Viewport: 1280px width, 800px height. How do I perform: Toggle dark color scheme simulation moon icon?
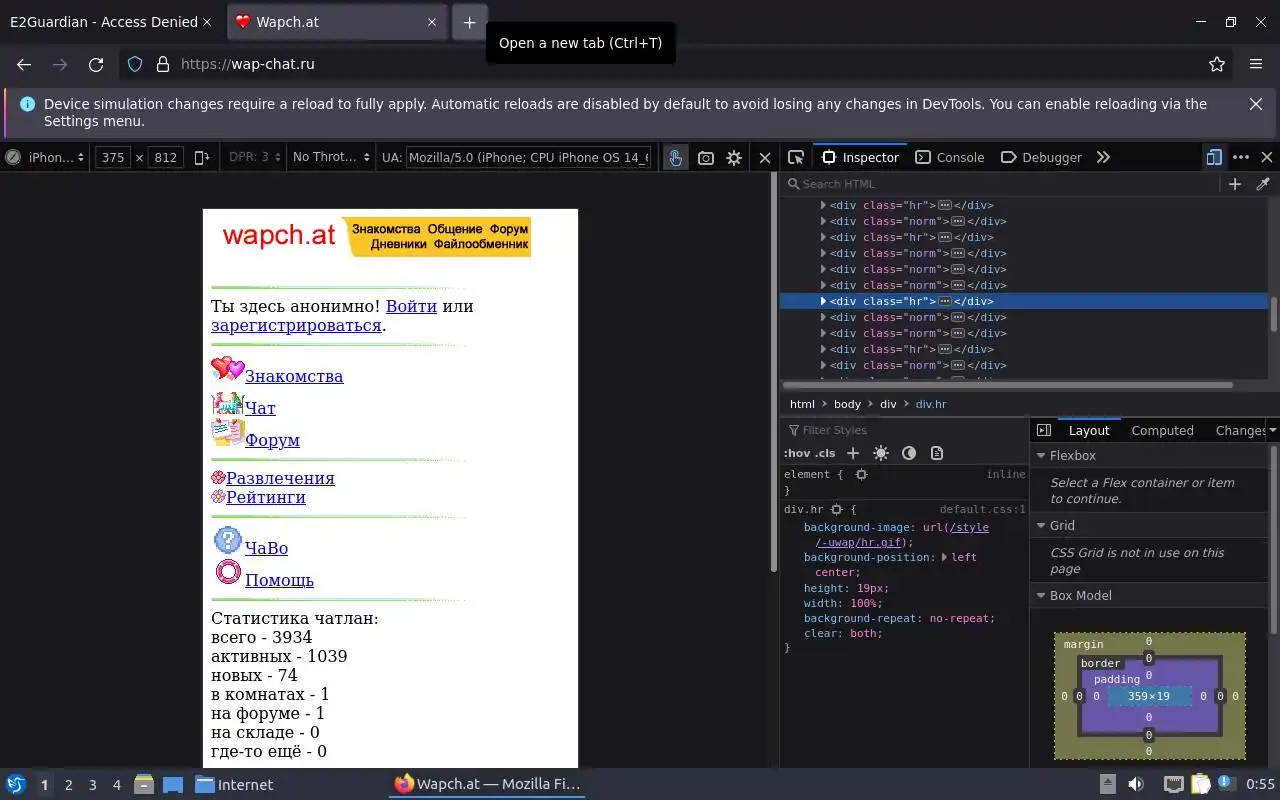(909, 453)
